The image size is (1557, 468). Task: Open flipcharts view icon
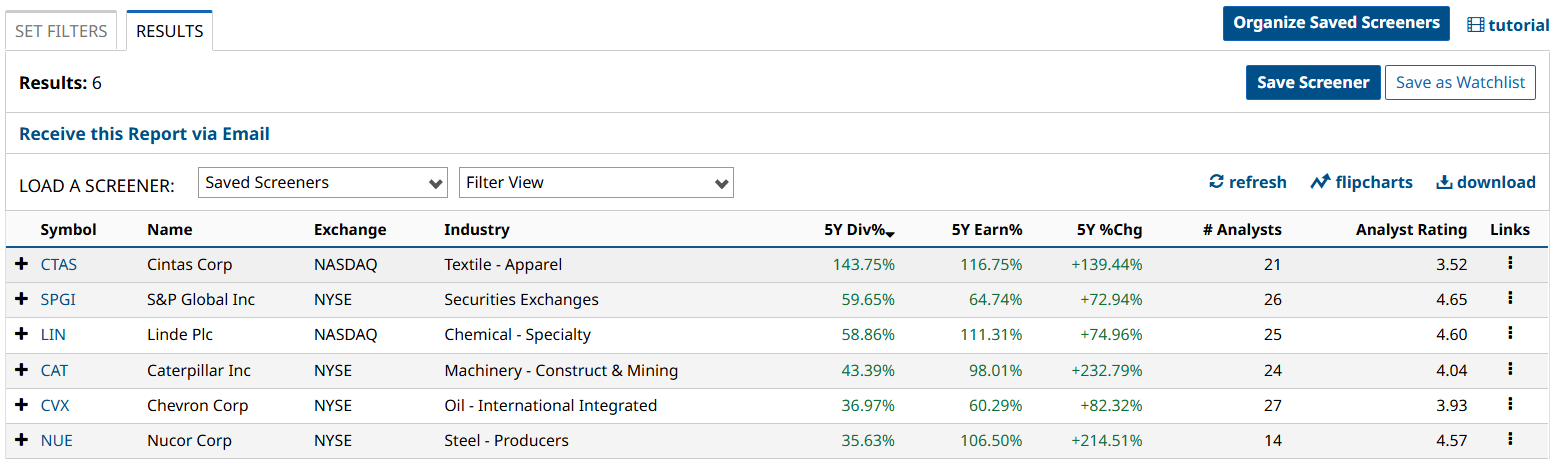click(x=1320, y=182)
